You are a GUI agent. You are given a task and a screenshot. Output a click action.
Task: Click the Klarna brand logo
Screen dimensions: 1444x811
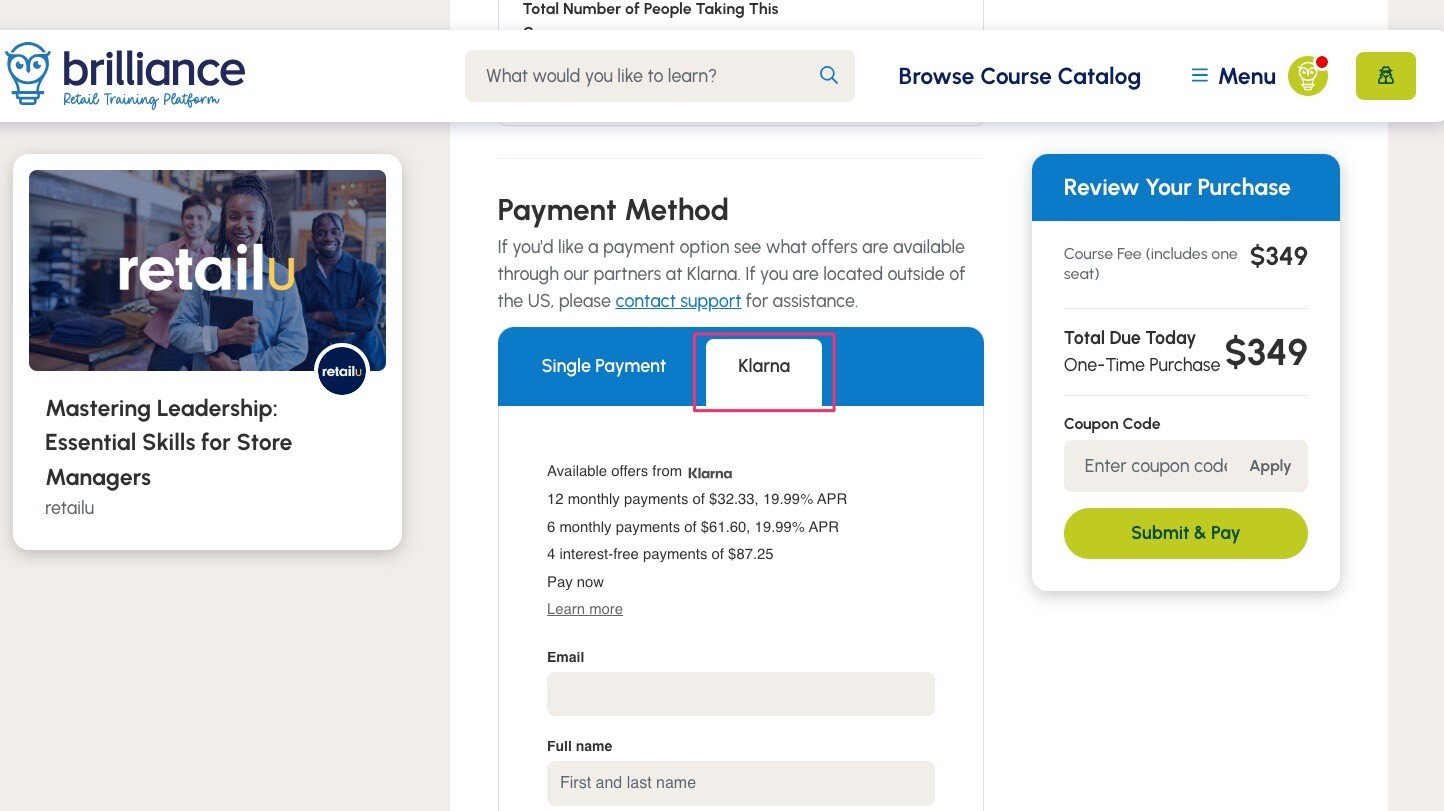(x=710, y=472)
